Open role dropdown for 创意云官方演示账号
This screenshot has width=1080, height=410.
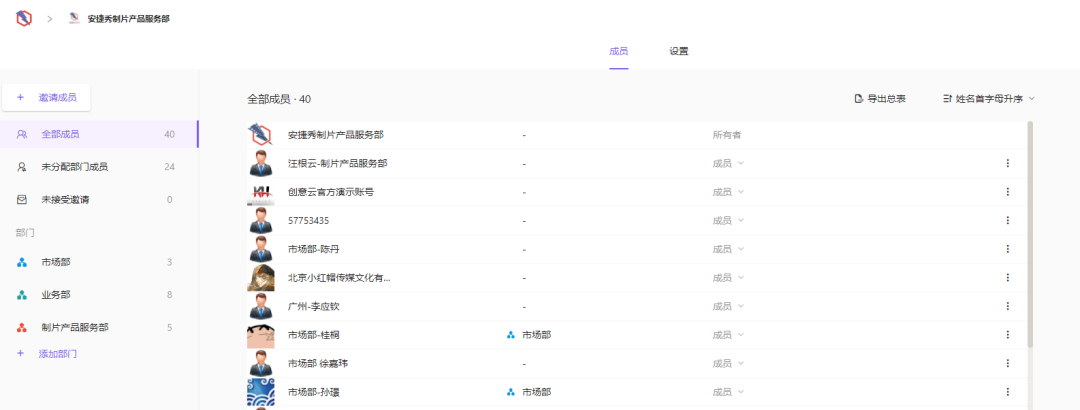pos(728,192)
